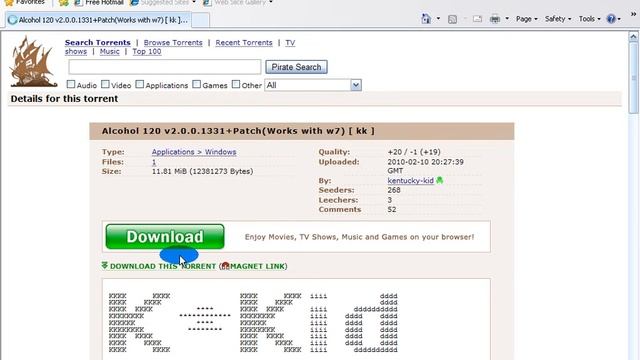The width and height of the screenshot is (640, 360).
Task: Open the Free Hotmail favorites link
Action: coord(99,2)
